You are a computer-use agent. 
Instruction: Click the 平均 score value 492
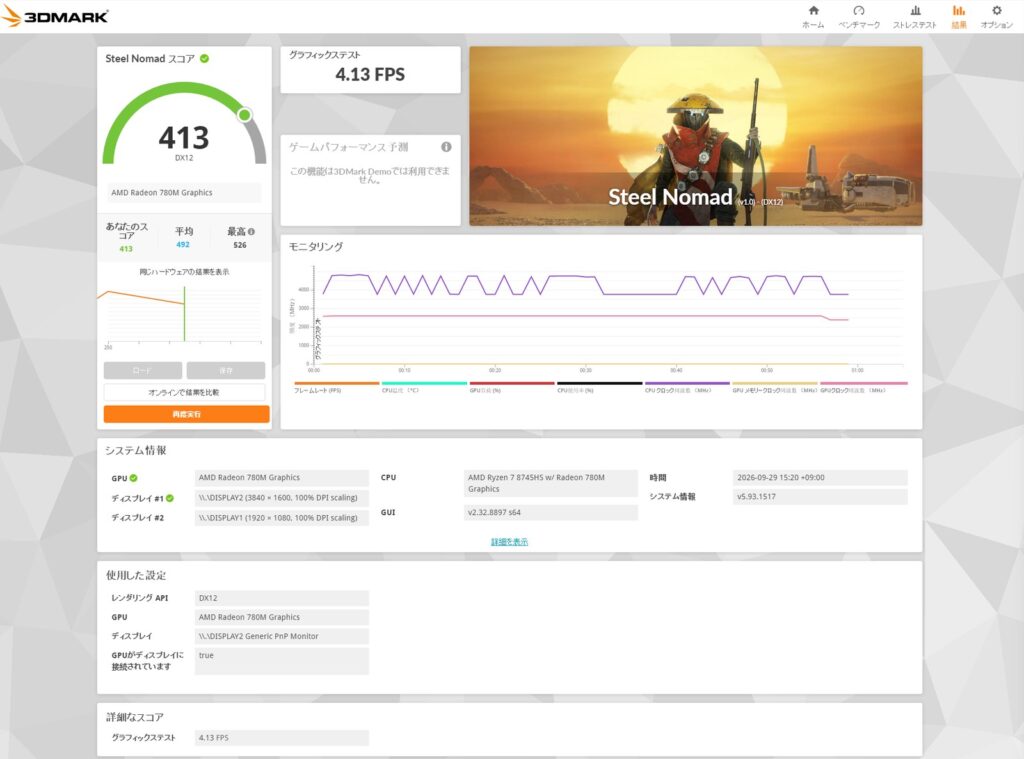[183, 244]
